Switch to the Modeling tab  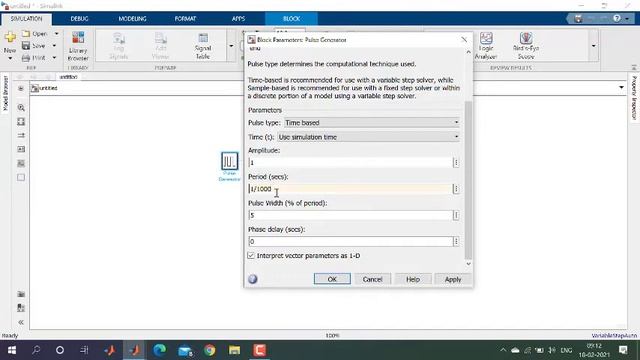pyautogui.click(x=132, y=19)
